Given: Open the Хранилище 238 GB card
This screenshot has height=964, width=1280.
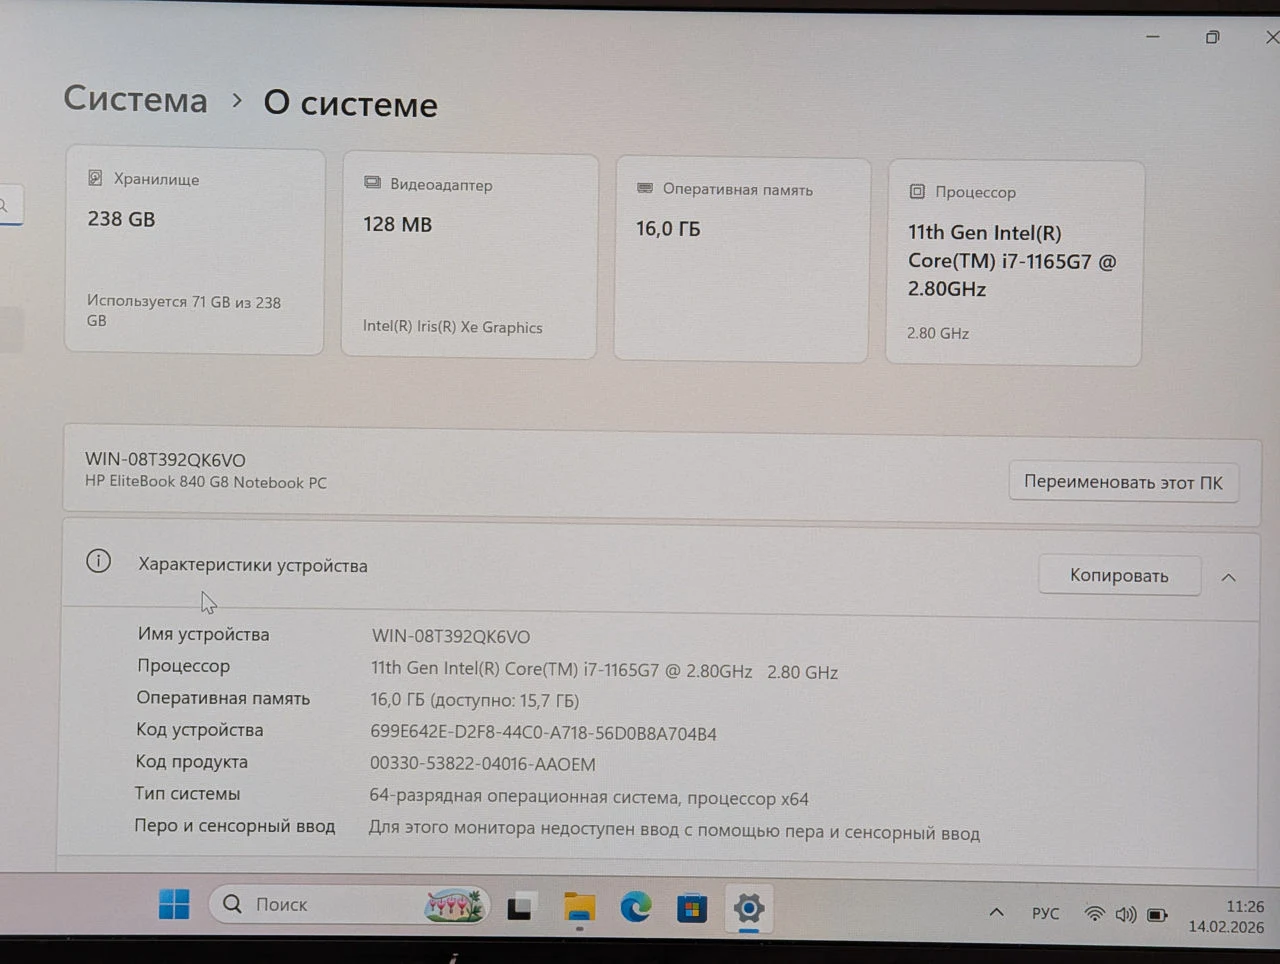Looking at the screenshot, I should [195, 251].
